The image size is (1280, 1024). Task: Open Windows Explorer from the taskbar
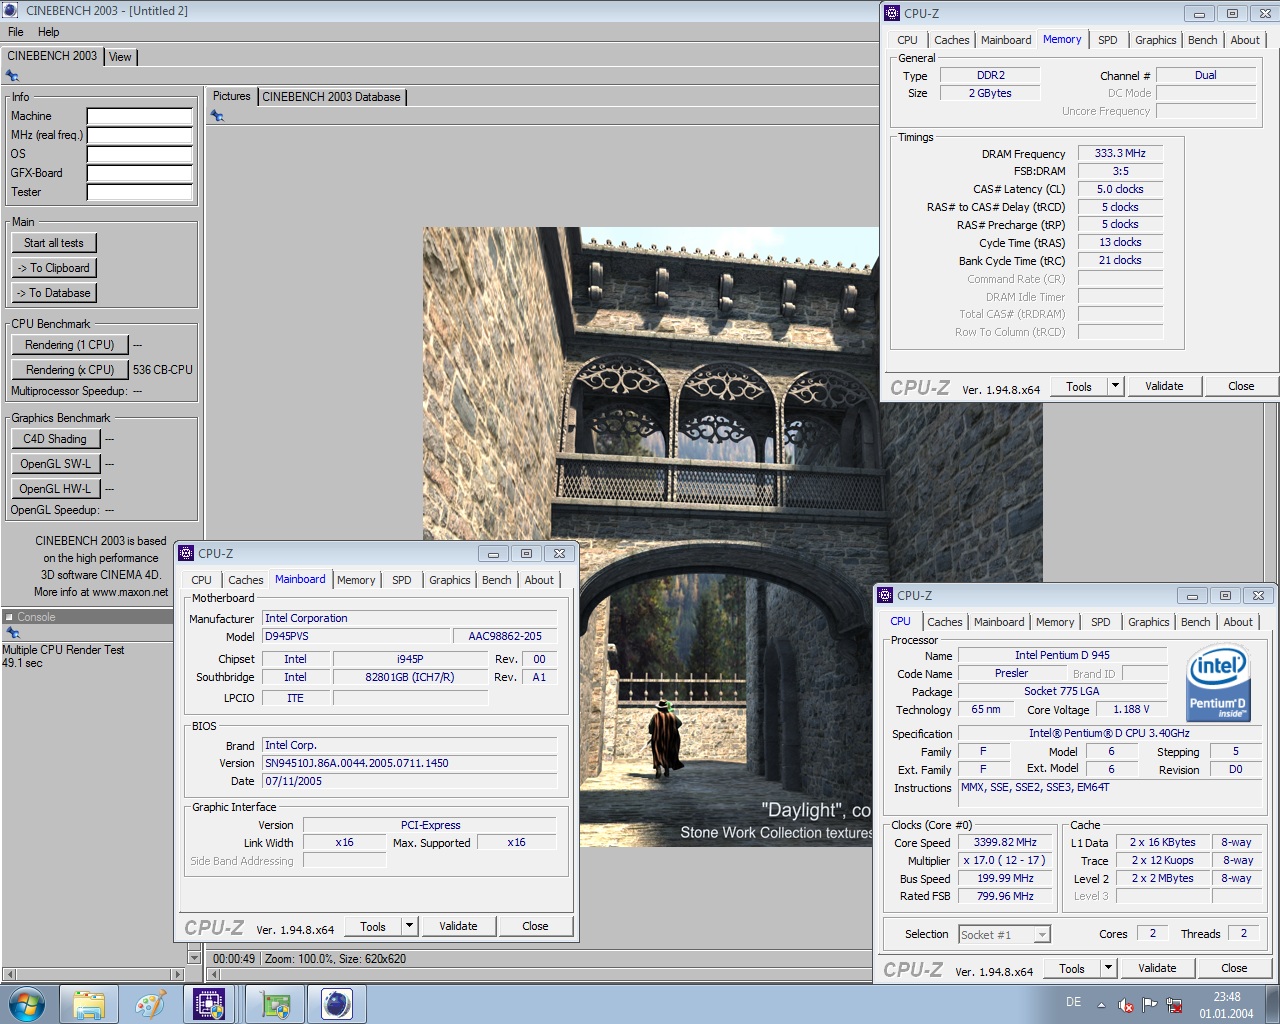89,1004
